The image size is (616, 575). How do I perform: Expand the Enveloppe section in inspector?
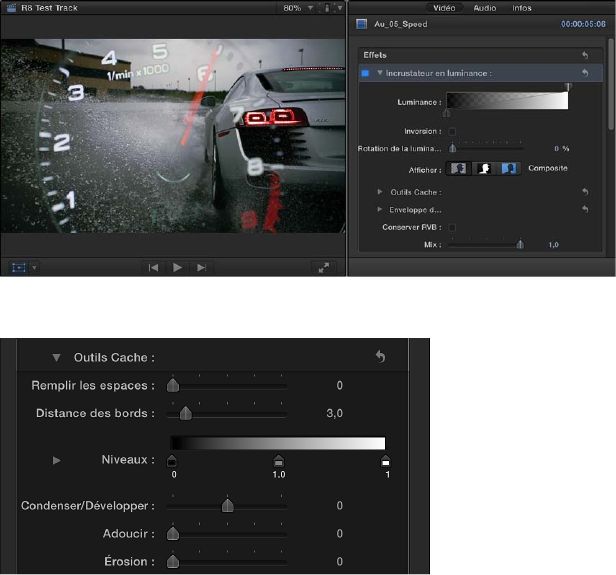pos(380,209)
